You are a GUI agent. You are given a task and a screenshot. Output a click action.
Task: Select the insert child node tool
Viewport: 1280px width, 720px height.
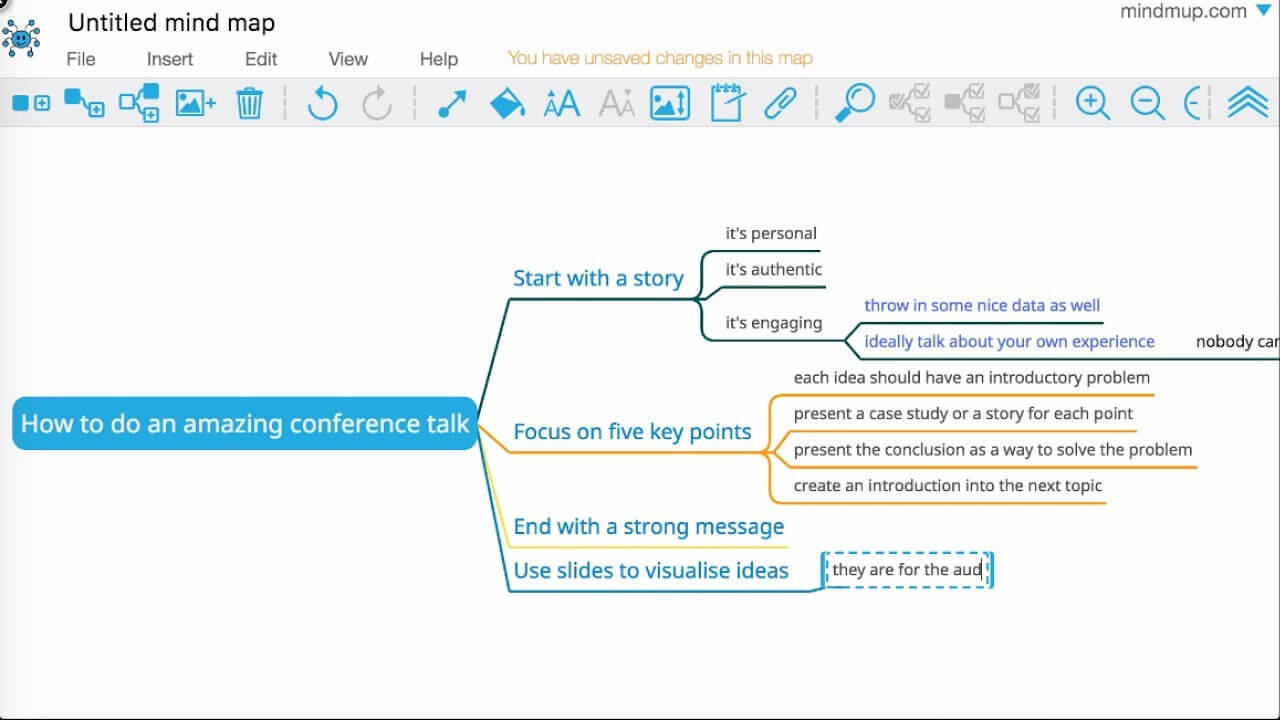tap(85, 103)
